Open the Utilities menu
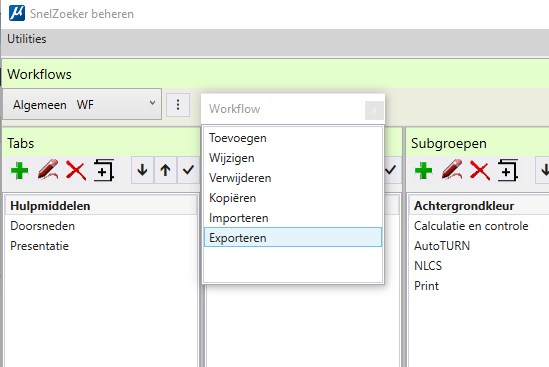Image resolution: width=549 pixels, height=367 pixels. [27, 39]
